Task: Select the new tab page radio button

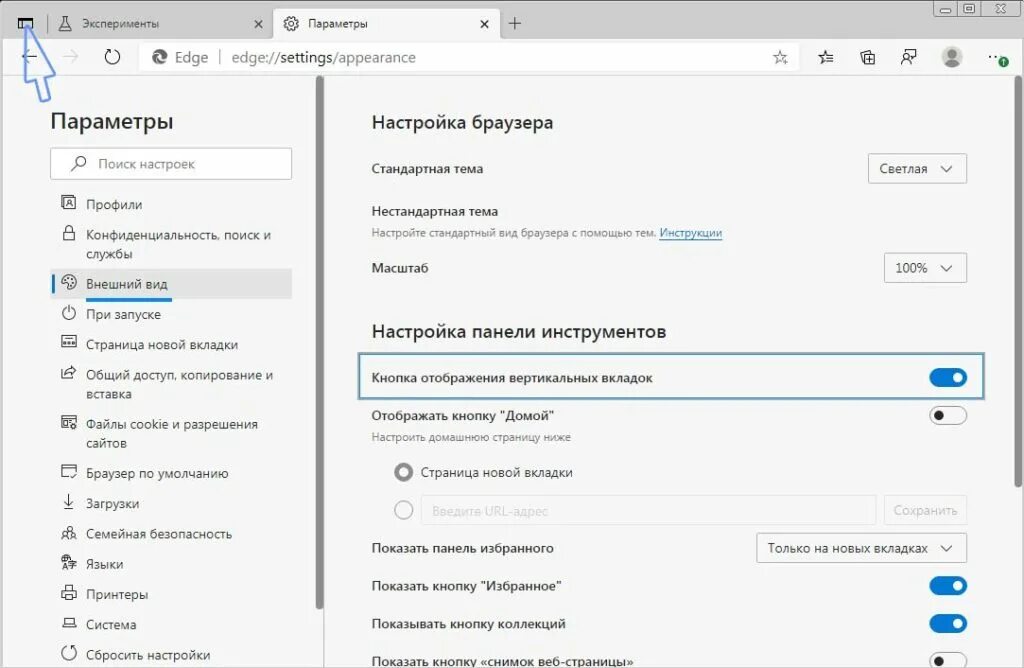Action: pos(404,472)
